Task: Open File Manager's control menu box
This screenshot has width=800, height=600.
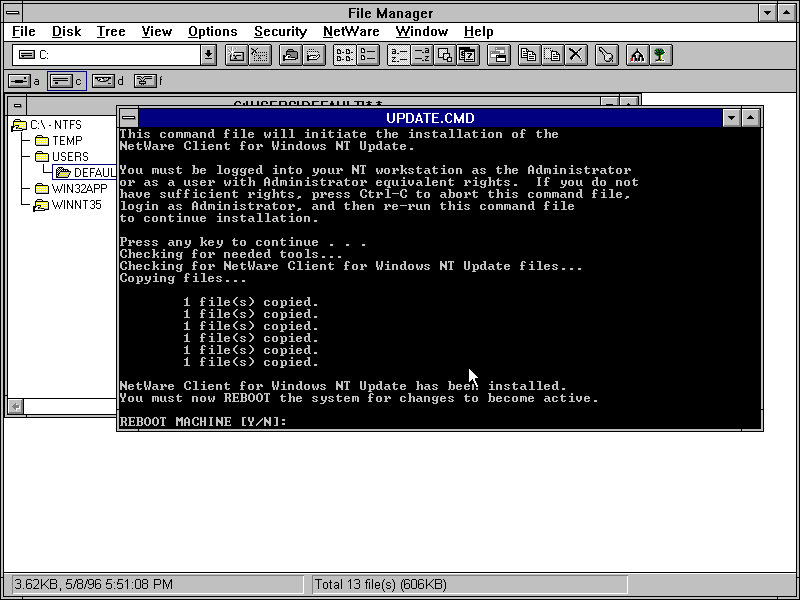Action: (x=14, y=13)
